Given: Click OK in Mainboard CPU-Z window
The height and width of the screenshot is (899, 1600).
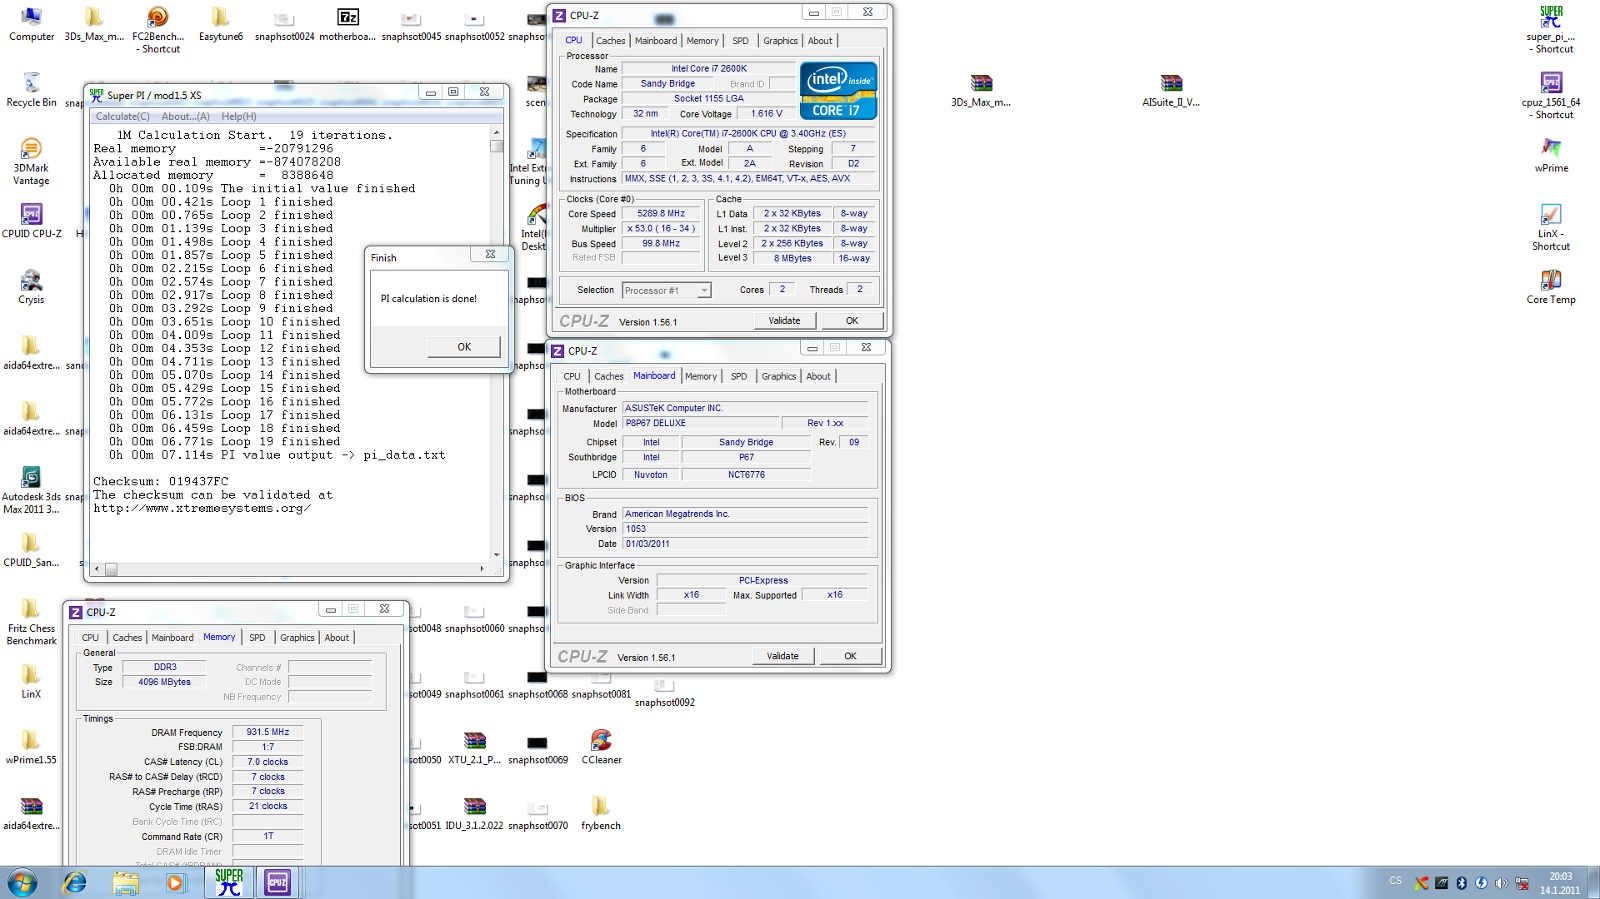Looking at the screenshot, I should click(x=850, y=656).
